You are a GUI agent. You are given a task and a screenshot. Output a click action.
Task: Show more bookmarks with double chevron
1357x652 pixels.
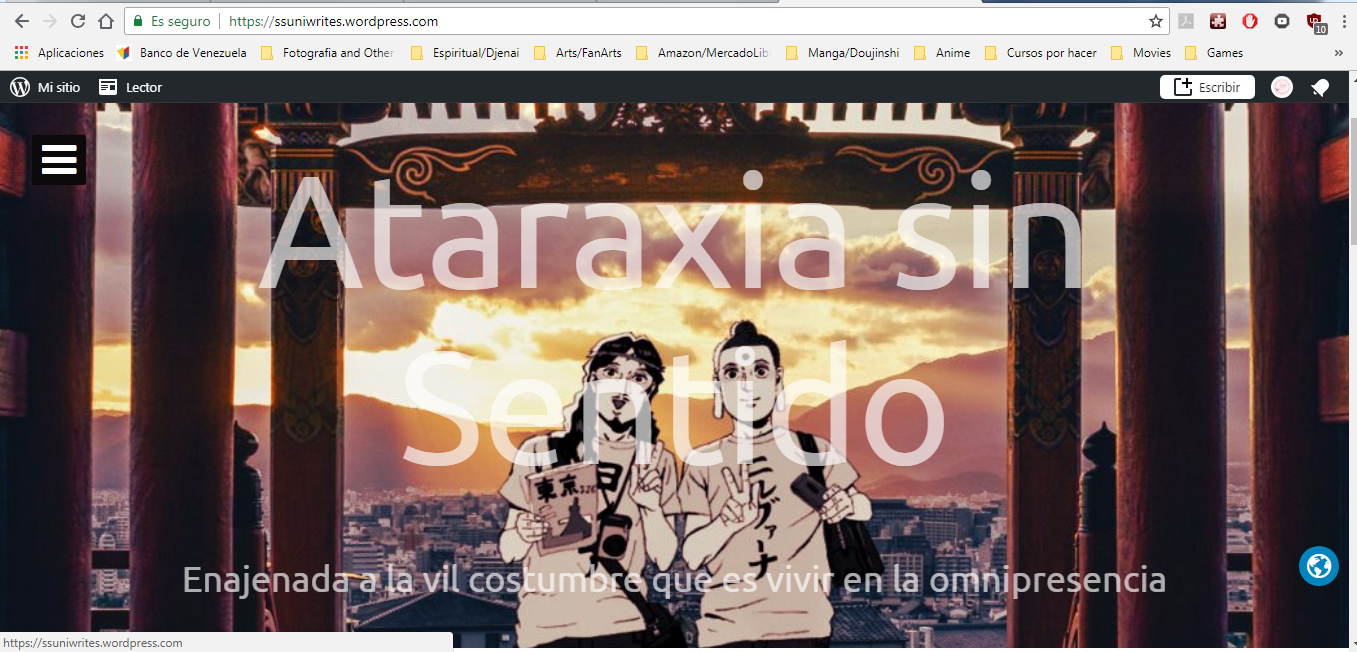tap(1339, 53)
